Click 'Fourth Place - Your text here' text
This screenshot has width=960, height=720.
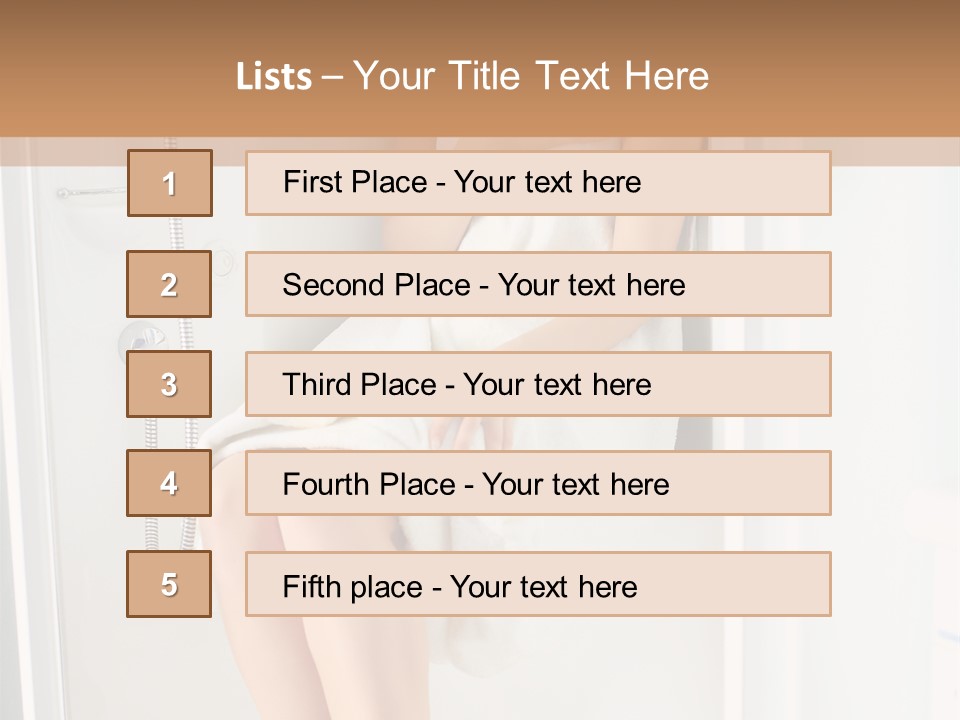(476, 484)
